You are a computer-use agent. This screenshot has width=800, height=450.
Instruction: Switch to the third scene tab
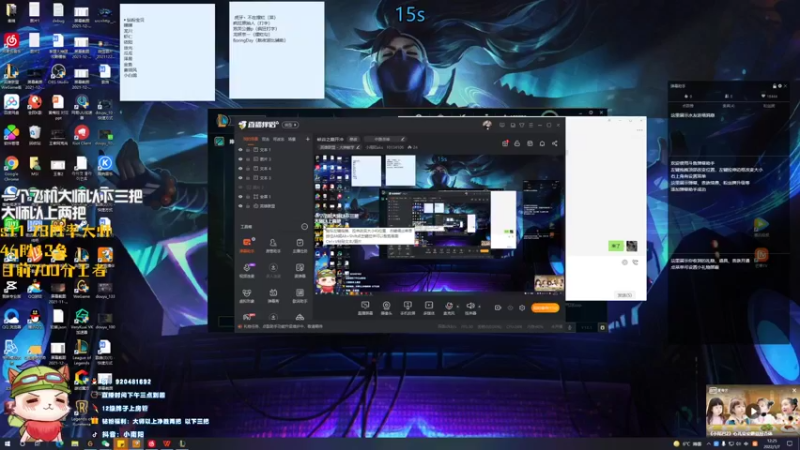pyautogui.click(x=279, y=139)
